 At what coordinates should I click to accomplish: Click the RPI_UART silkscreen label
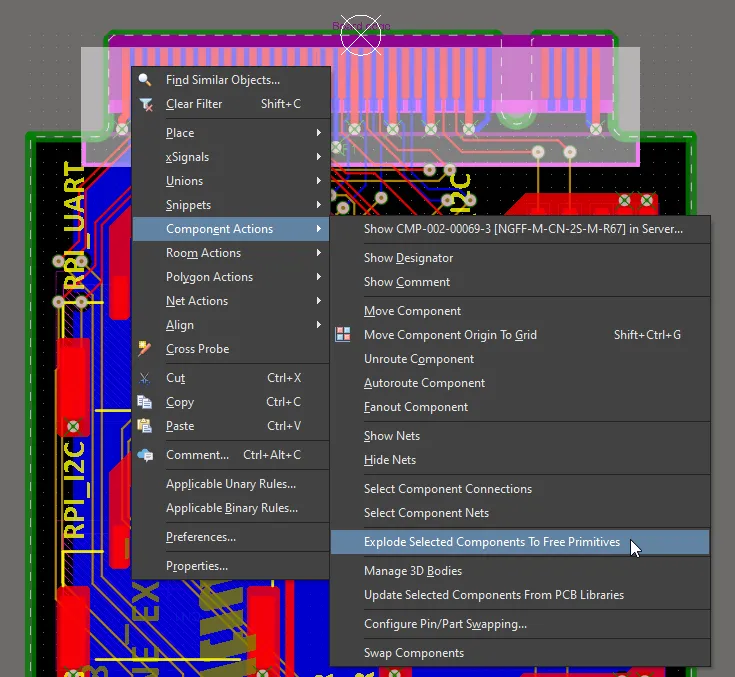point(75,225)
